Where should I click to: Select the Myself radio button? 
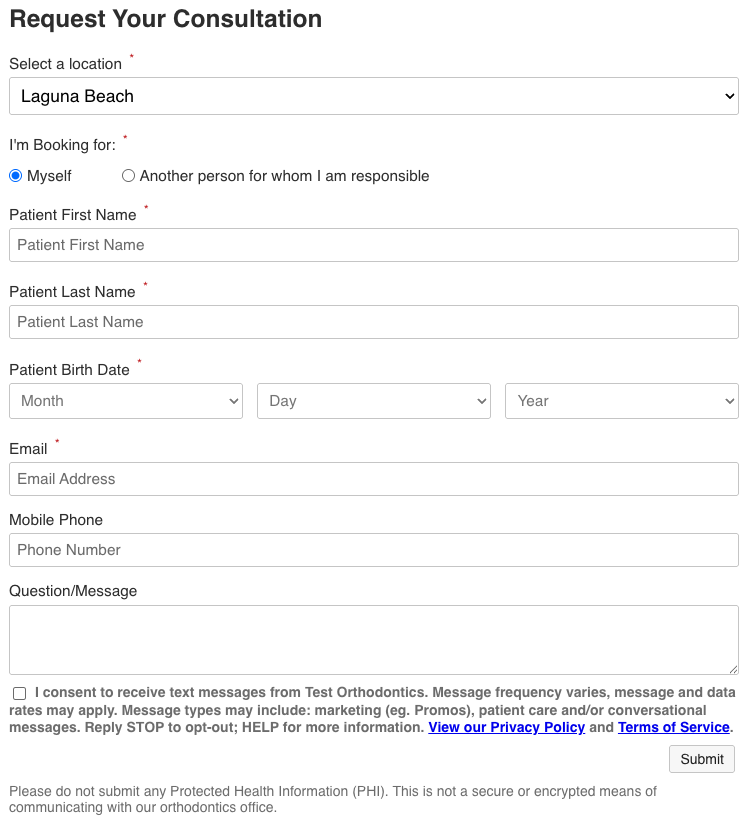click(x=16, y=176)
